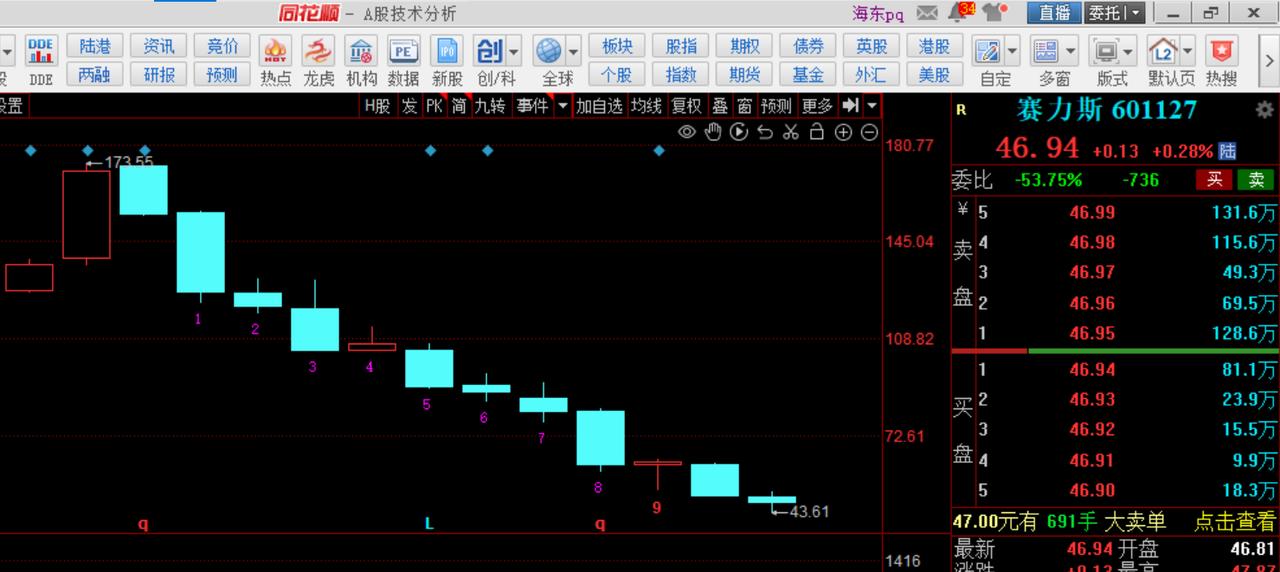Zoom in with the plus circle icon
The image size is (1280, 572).
843,132
